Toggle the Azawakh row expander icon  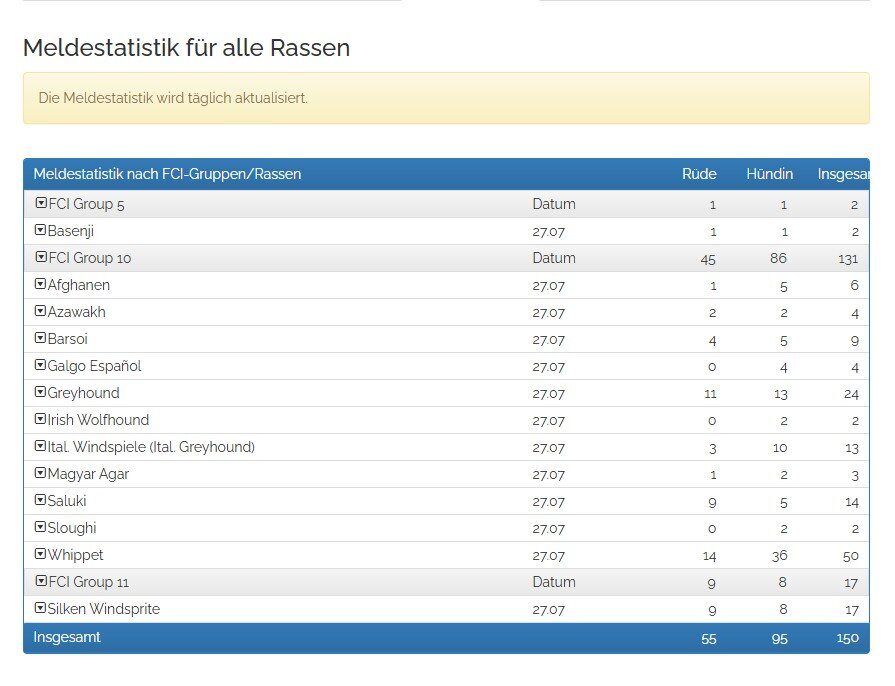(x=40, y=310)
